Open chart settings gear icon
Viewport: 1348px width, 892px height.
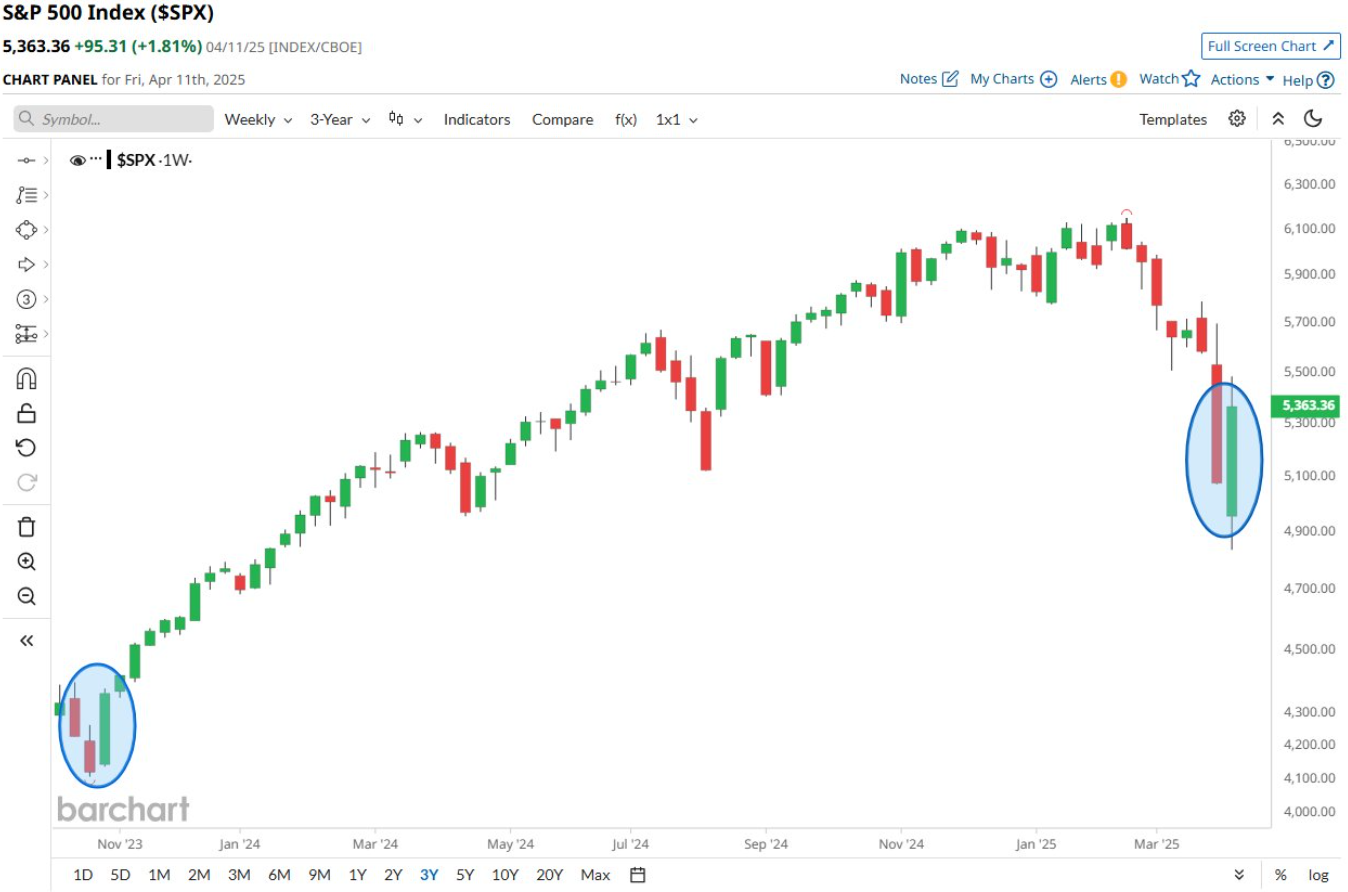coord(1237,119)
